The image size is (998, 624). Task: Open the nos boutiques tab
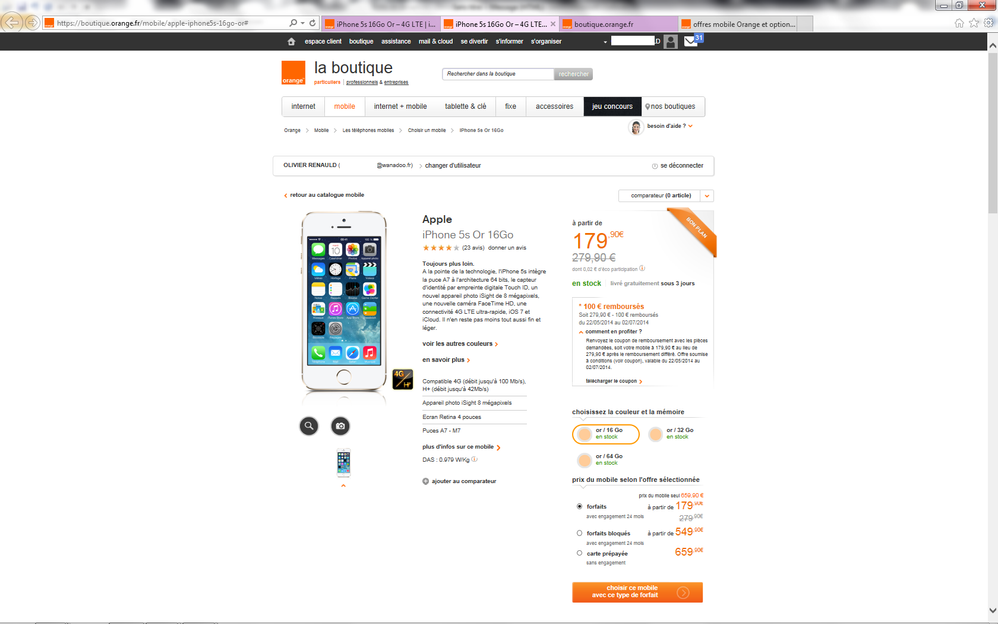(x=673, y=106)
